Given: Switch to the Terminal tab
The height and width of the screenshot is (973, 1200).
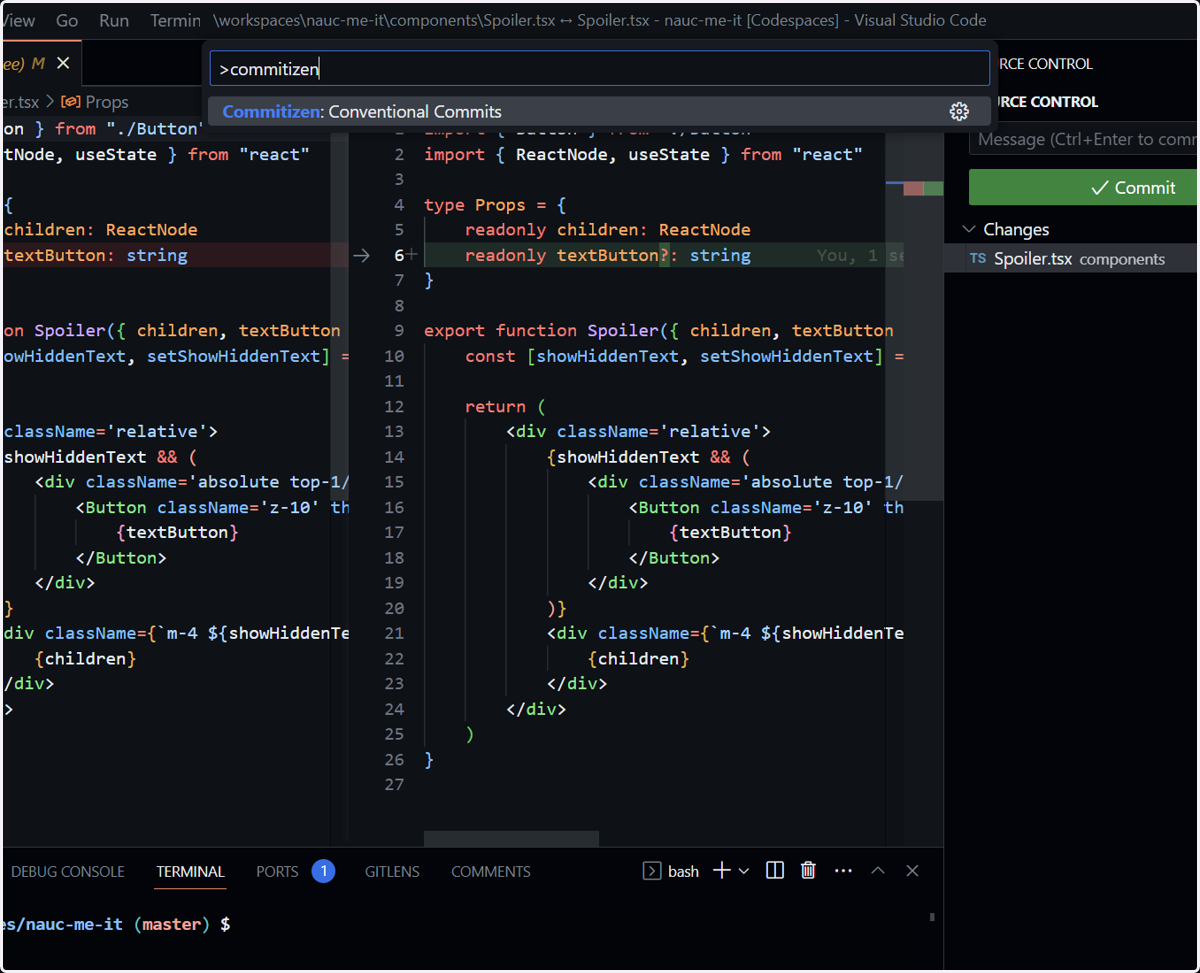Looking at the screenshot, I should tap(190, 871).
